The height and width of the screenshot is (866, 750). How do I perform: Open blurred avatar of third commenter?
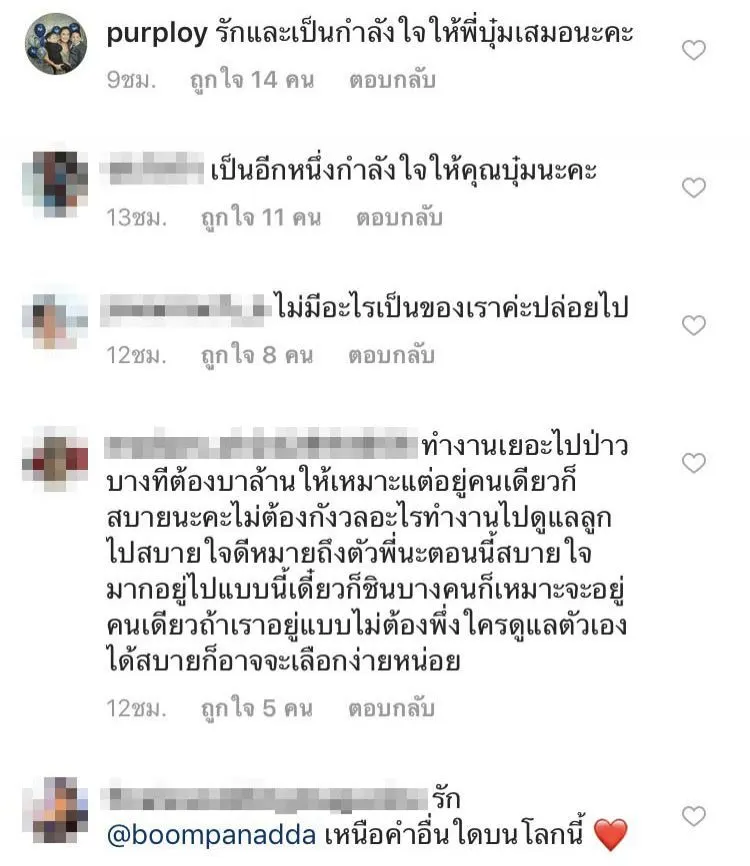[55, 320]
